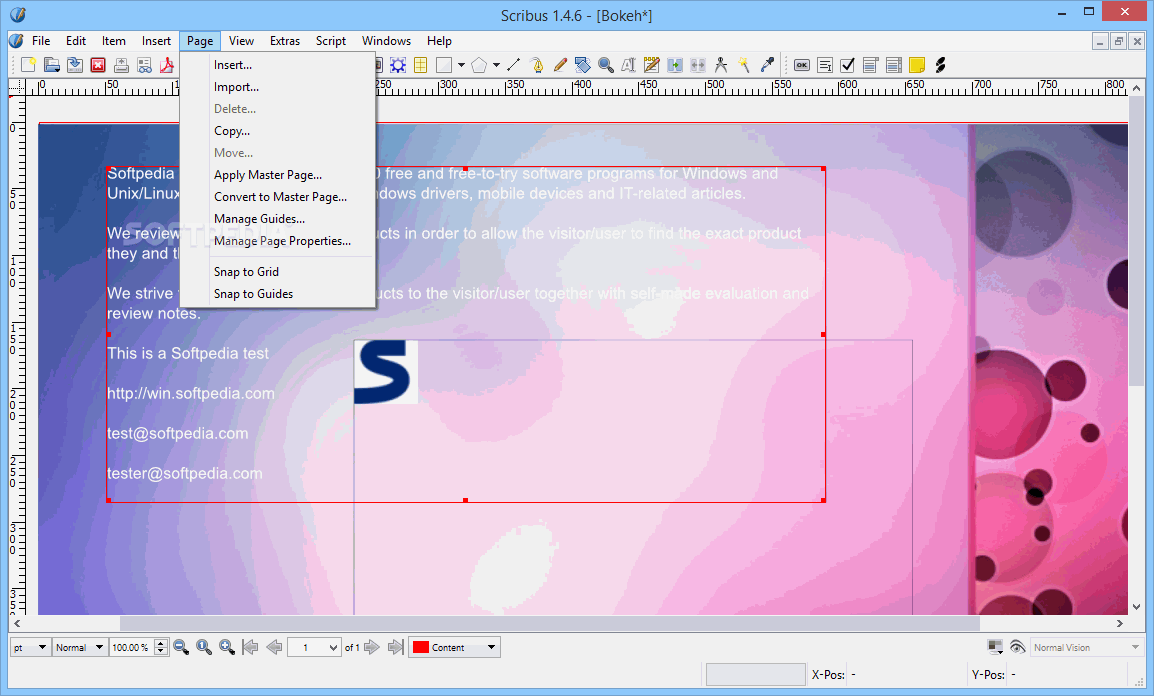Select the Insert Table tool

pyautogui.click(x=421, y=65)
